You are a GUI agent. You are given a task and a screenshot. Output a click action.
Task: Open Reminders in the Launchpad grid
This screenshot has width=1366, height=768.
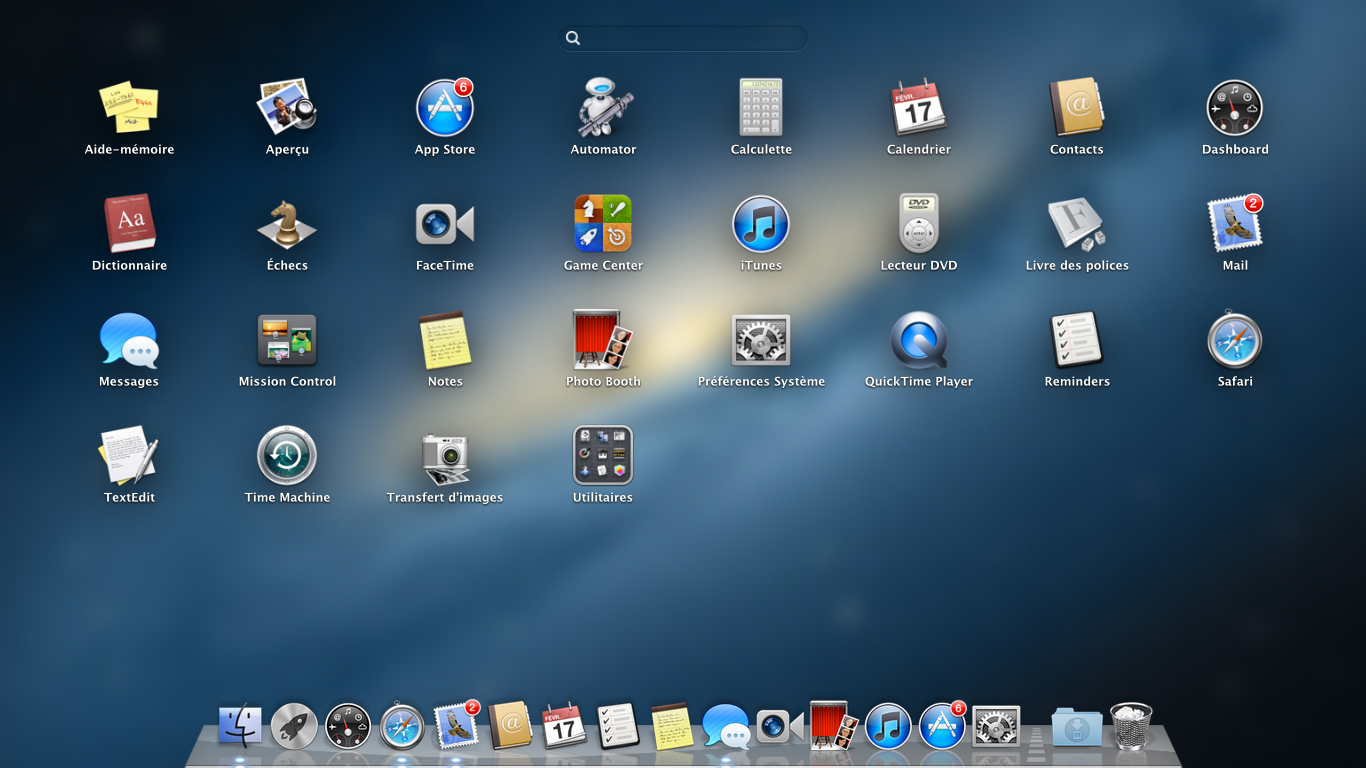tap(1077, 340)
